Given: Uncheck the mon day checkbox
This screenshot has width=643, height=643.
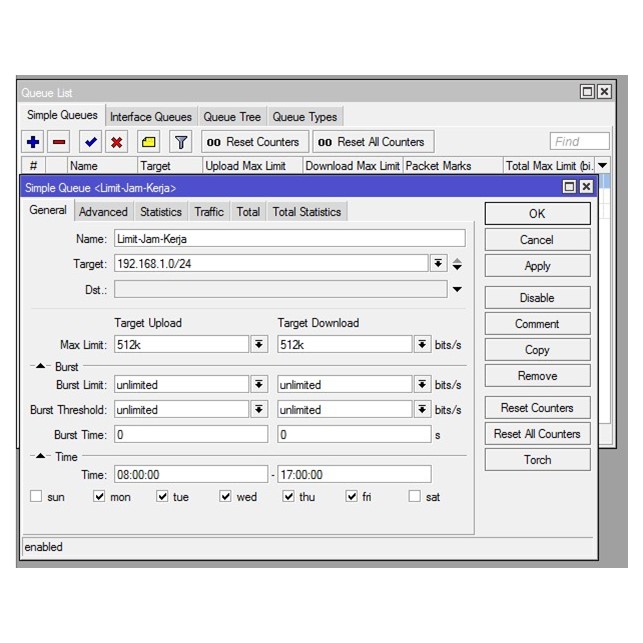Looking at the screenshot, I should (x=99, y=497).
